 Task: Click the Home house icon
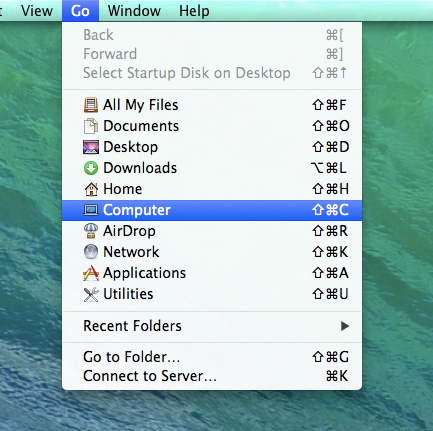(91, 189)
